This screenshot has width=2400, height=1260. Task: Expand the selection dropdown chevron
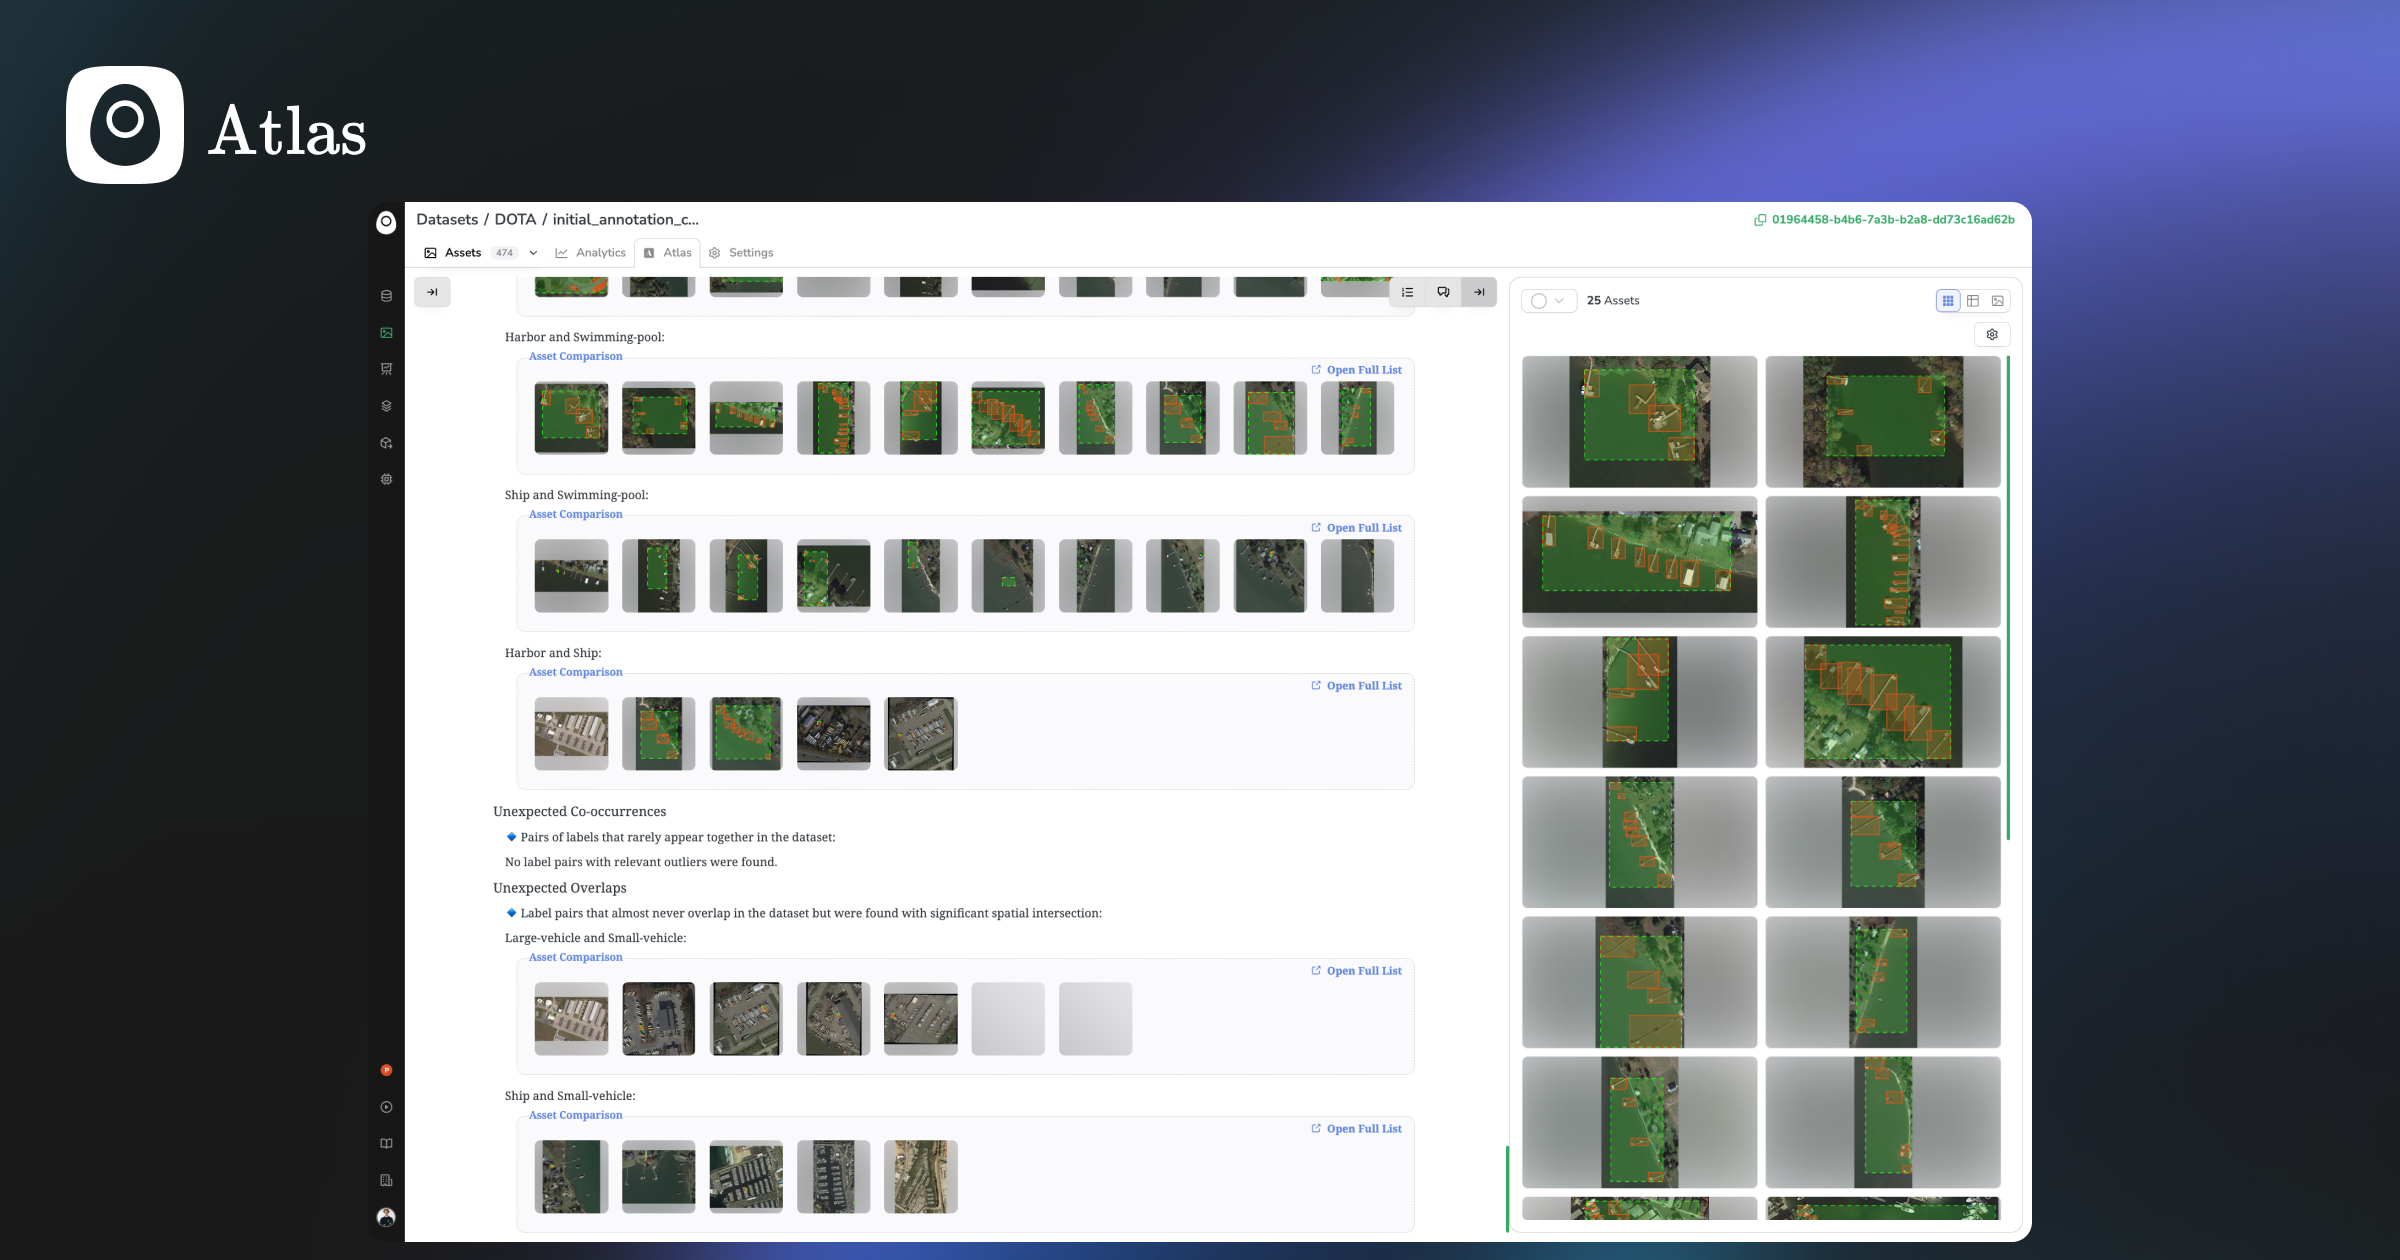coord(1559,301)
